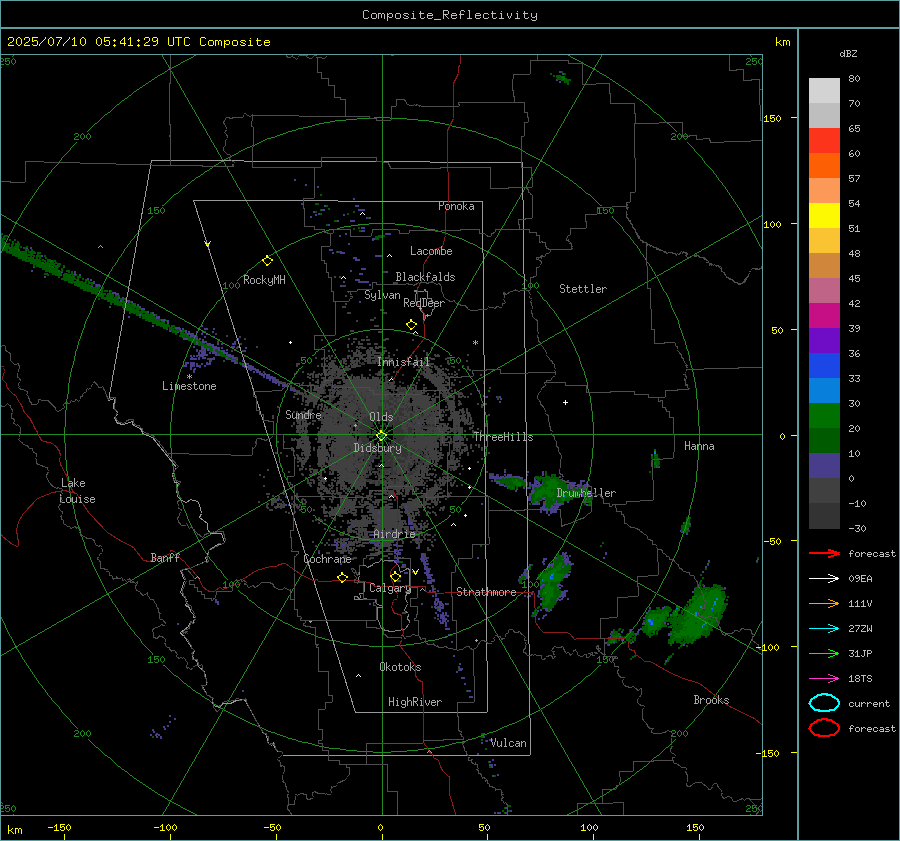Click the green storm cell east of Strathmore
Image resolution: width=900 pixels, height=841 pixels.
point(552,583)
